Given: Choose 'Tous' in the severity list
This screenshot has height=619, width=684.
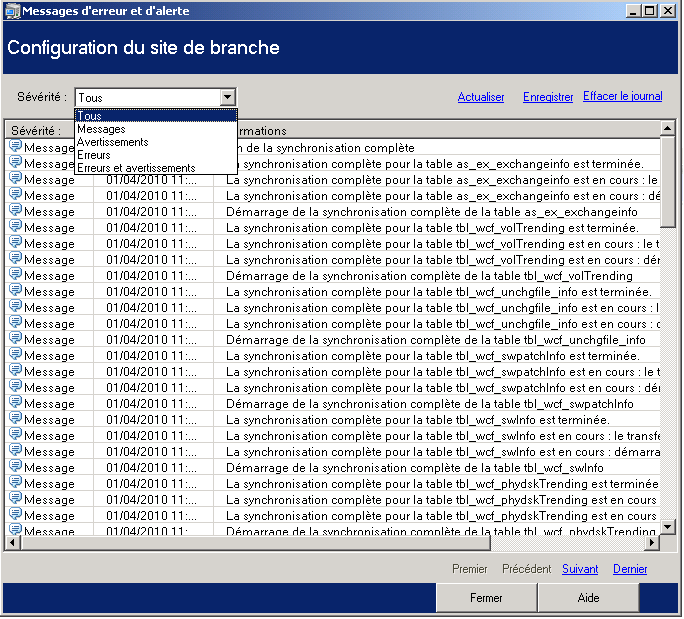Looking at the screenshot, I should 157,116.
